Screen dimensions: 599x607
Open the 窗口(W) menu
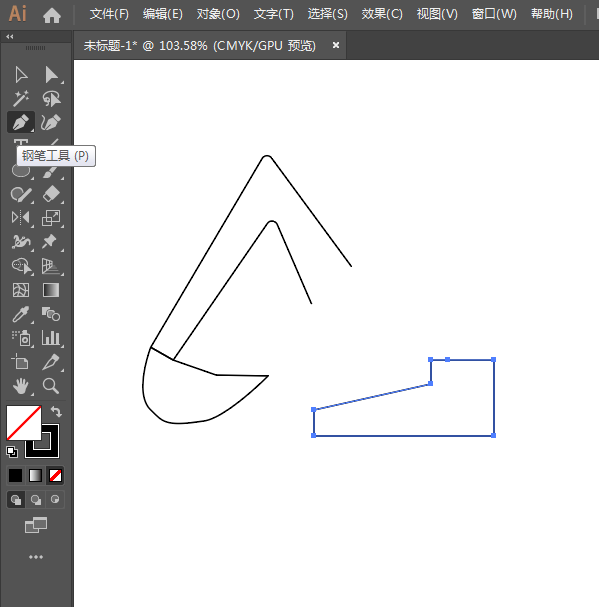tap(494, 14)
